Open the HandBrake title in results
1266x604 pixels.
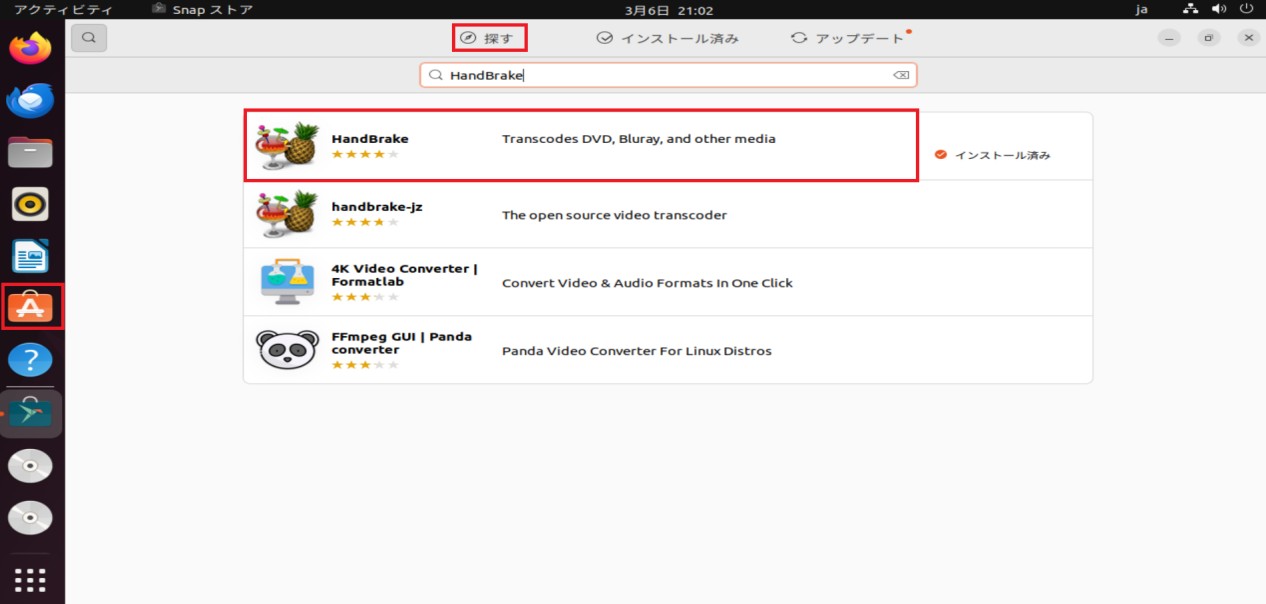[x=370, y=139]
